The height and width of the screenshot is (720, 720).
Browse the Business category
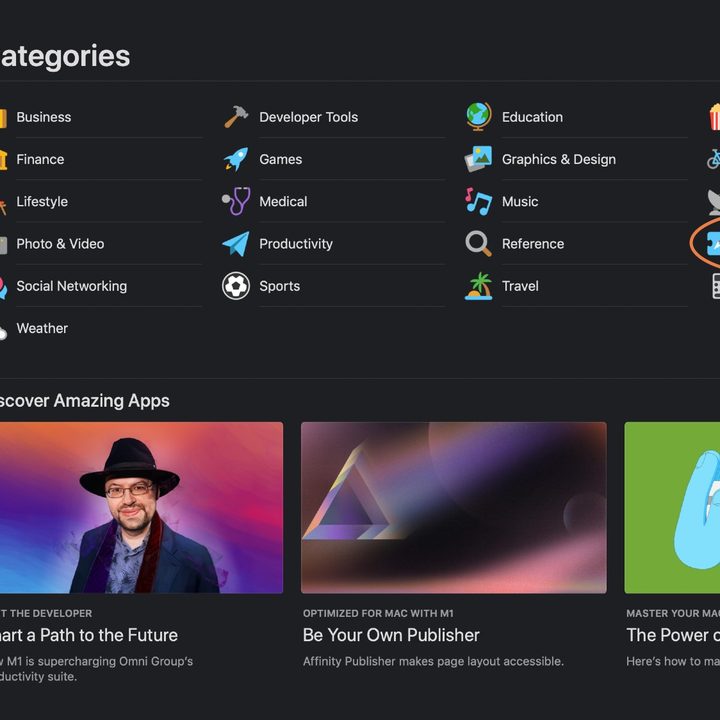point(44,117)
